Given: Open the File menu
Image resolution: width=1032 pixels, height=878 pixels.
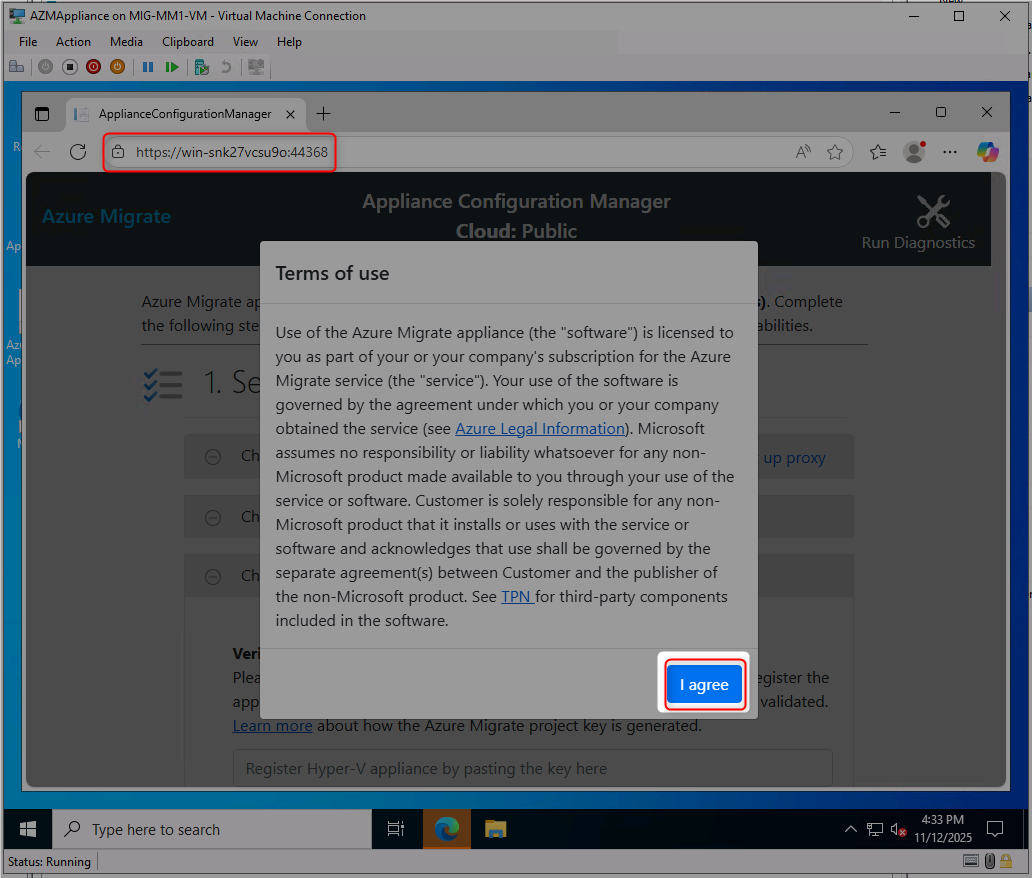Looking at the screenshot, I should click(28, 41).
